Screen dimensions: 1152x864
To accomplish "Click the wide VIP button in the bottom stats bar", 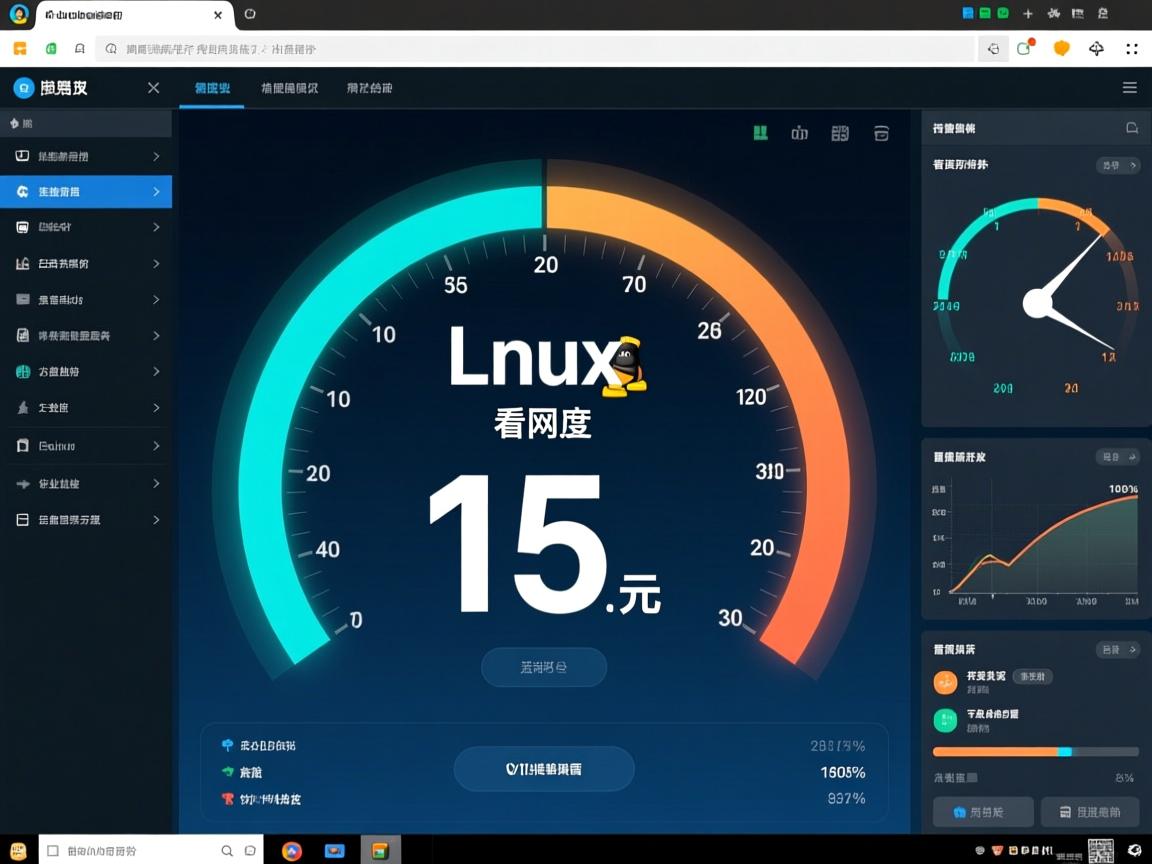I will pos(544,768).
